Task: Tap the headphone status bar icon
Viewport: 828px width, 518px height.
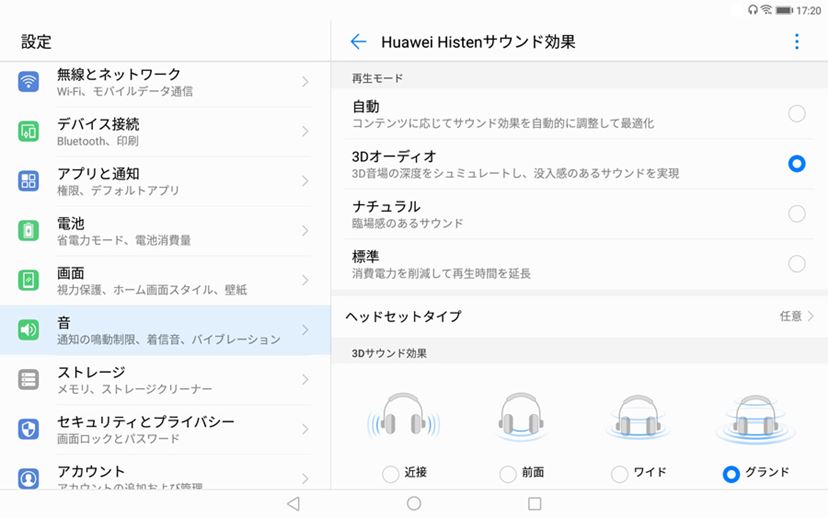Action: [753, 10]
